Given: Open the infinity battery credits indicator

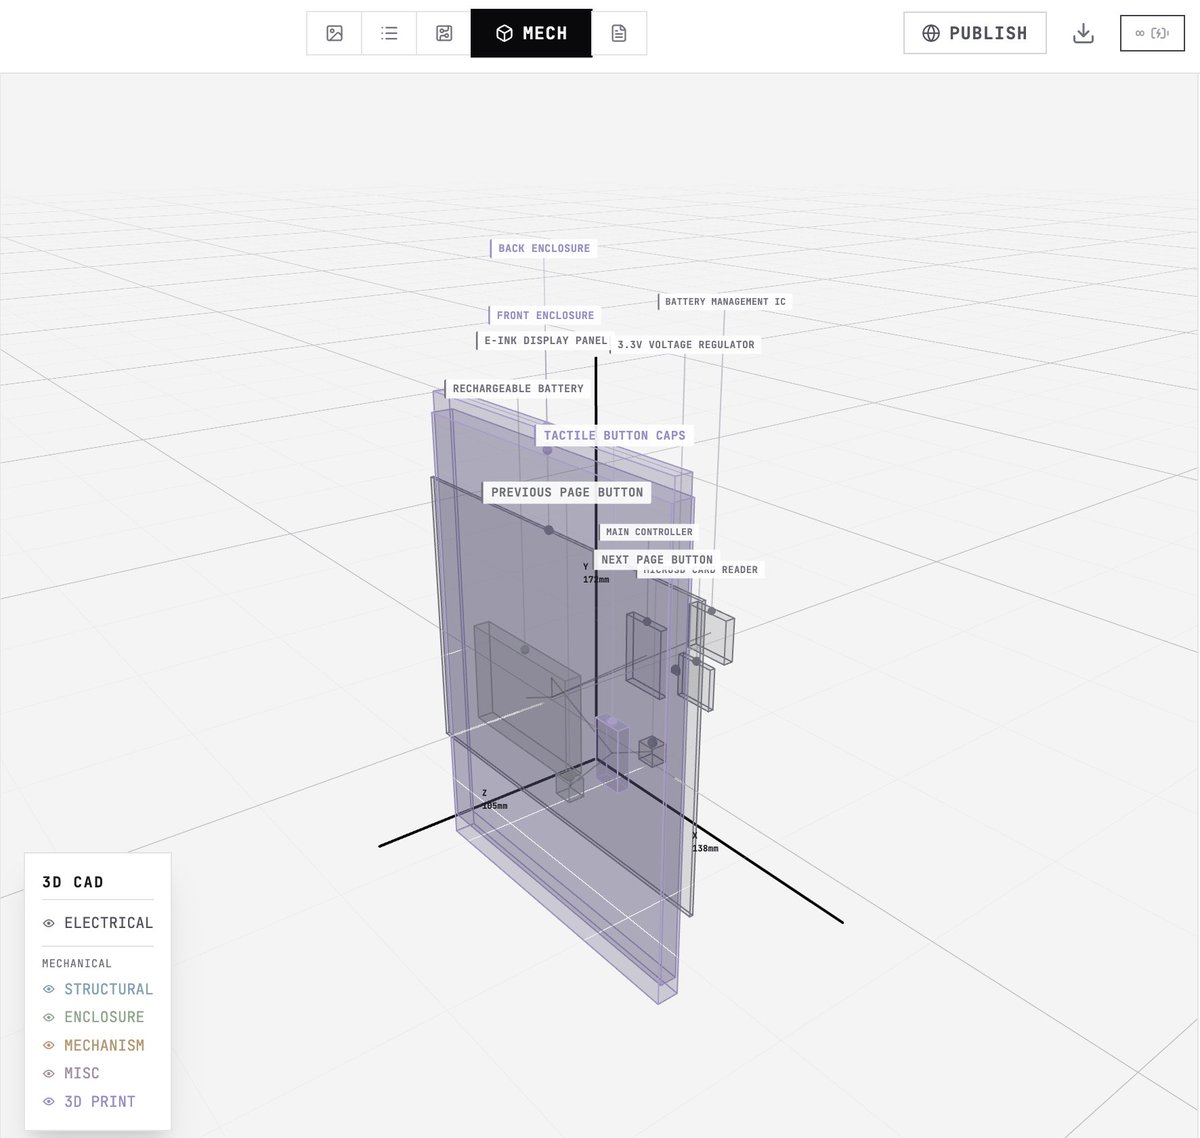Looking at the screenshot, I should [1152, 33].
